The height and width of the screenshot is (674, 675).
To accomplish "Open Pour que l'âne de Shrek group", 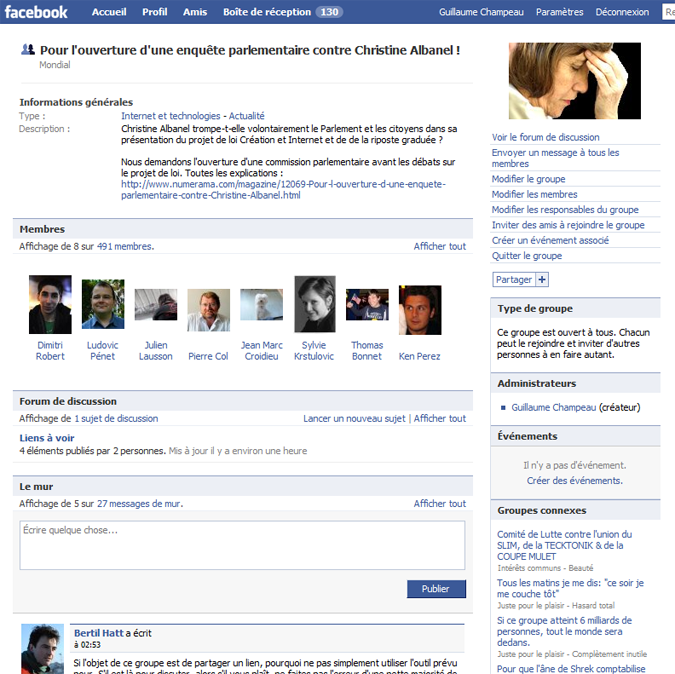I will click(571, 669).
